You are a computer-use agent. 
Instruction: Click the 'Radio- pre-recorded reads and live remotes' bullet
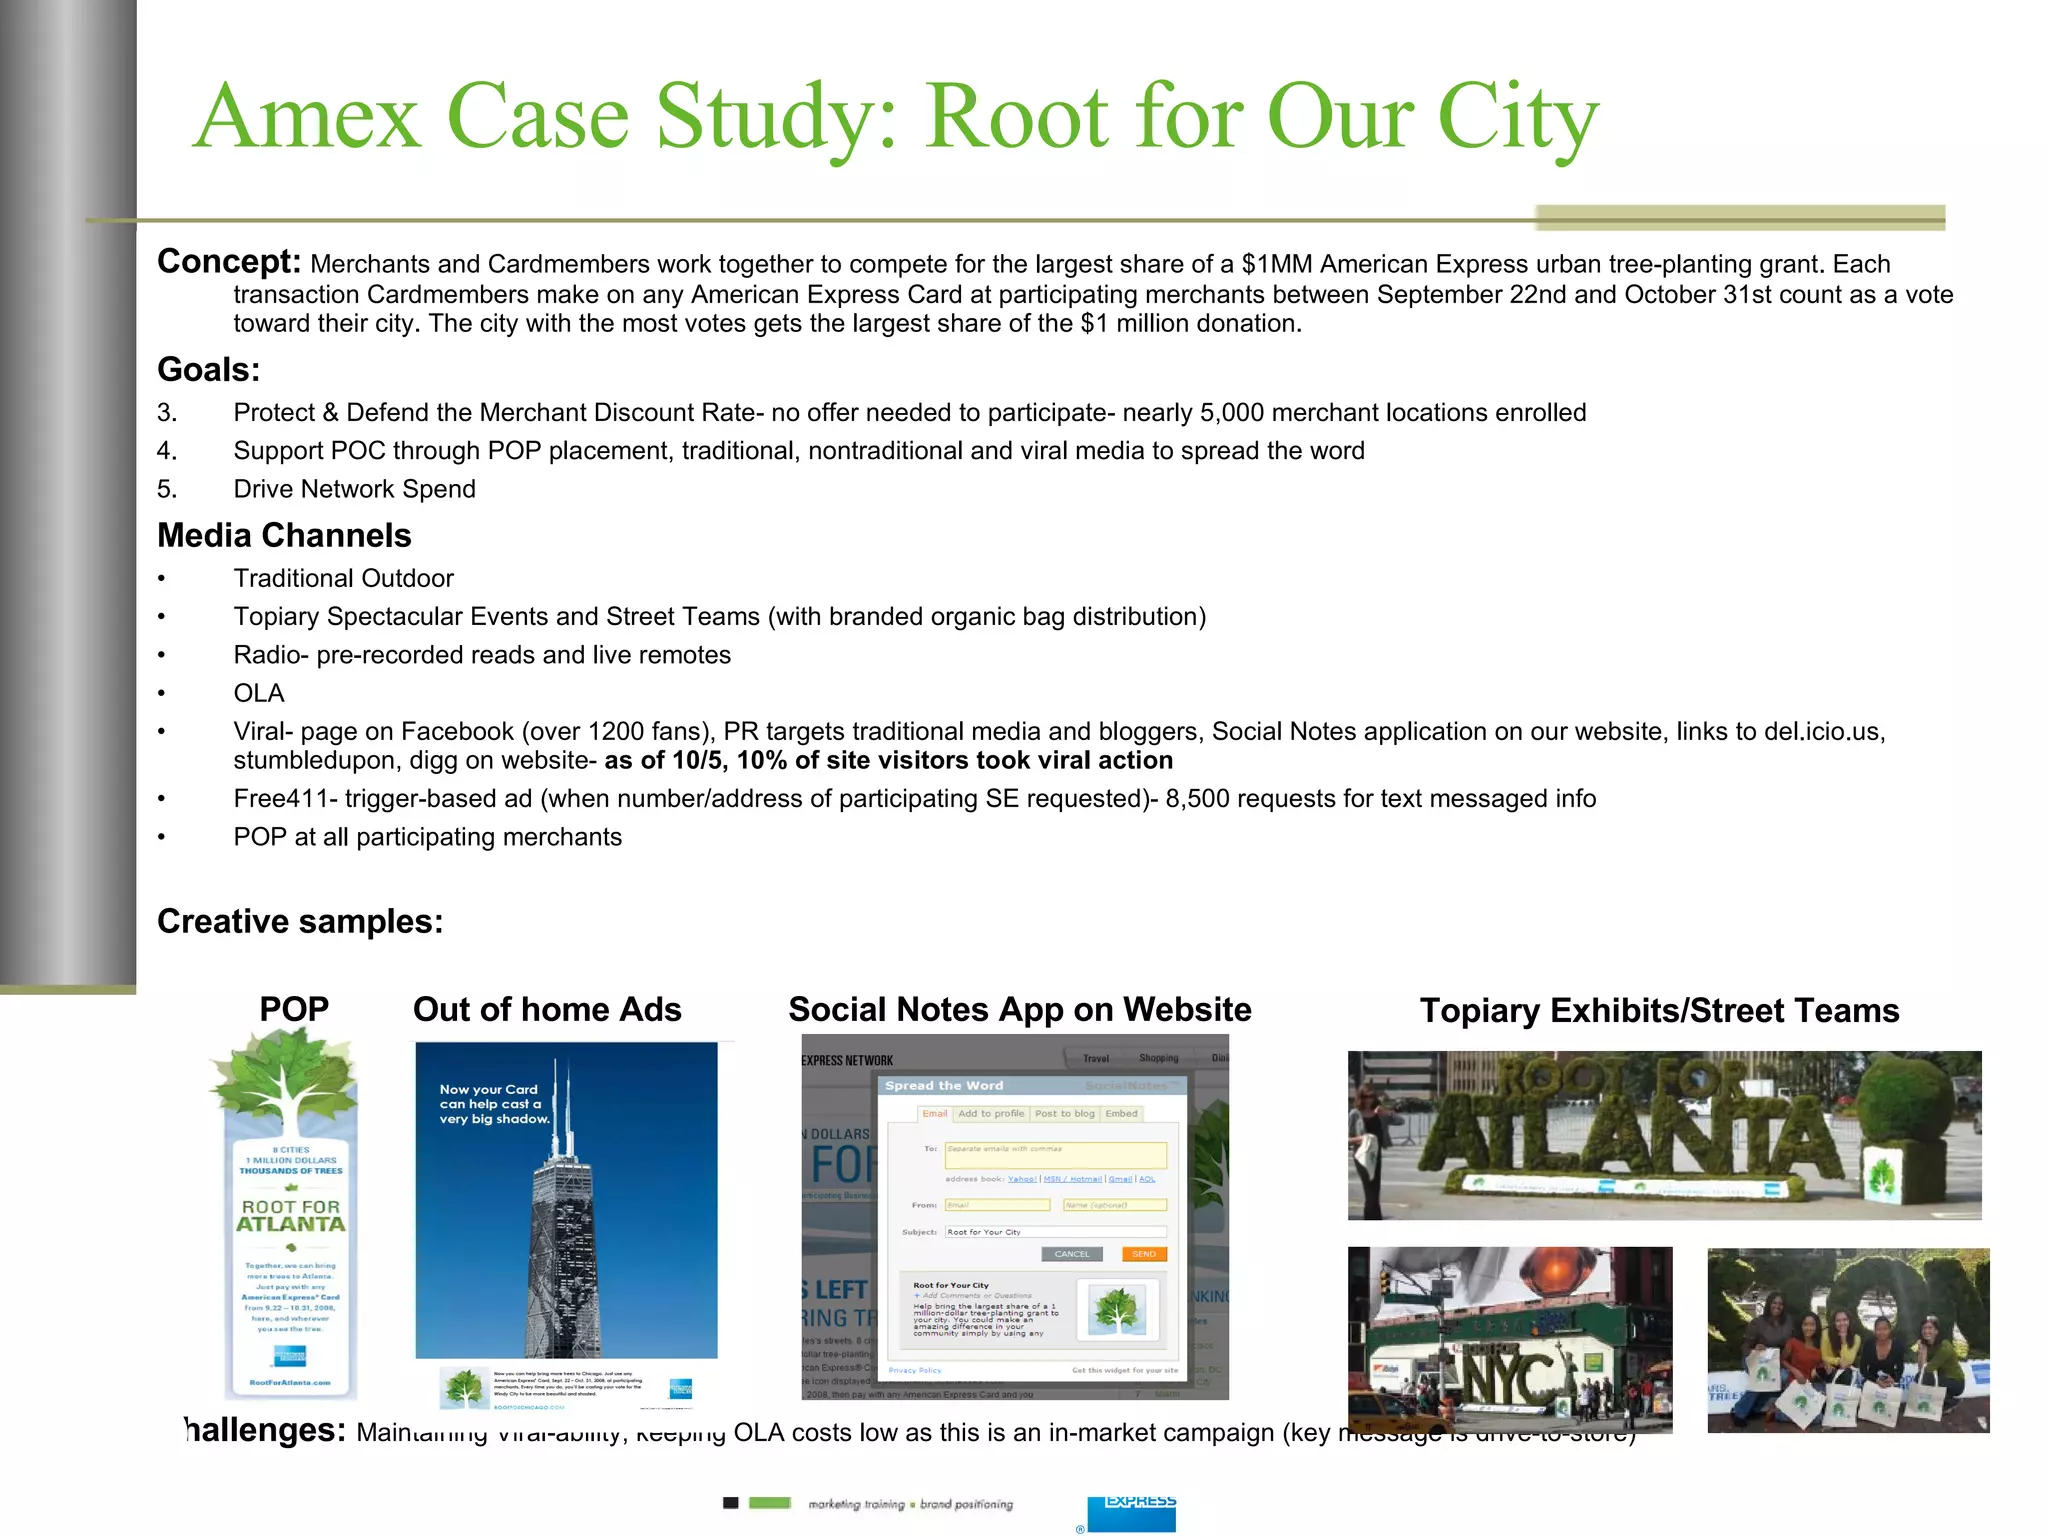[x=482, y=655]
